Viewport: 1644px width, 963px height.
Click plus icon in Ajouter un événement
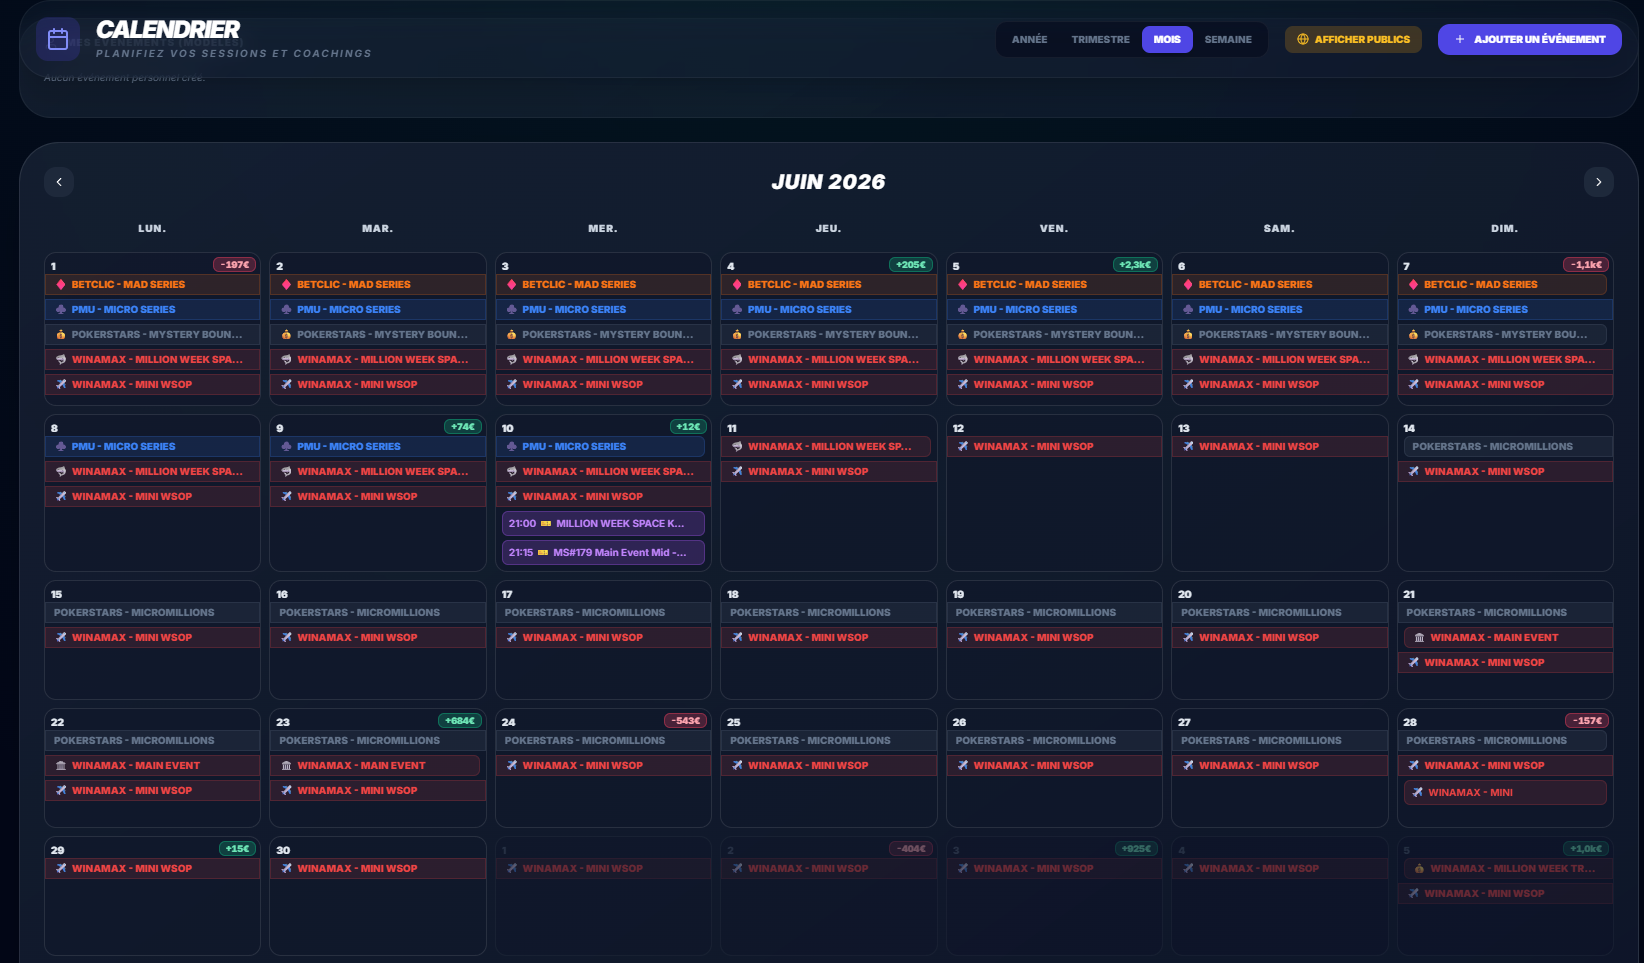[1460, 40]
